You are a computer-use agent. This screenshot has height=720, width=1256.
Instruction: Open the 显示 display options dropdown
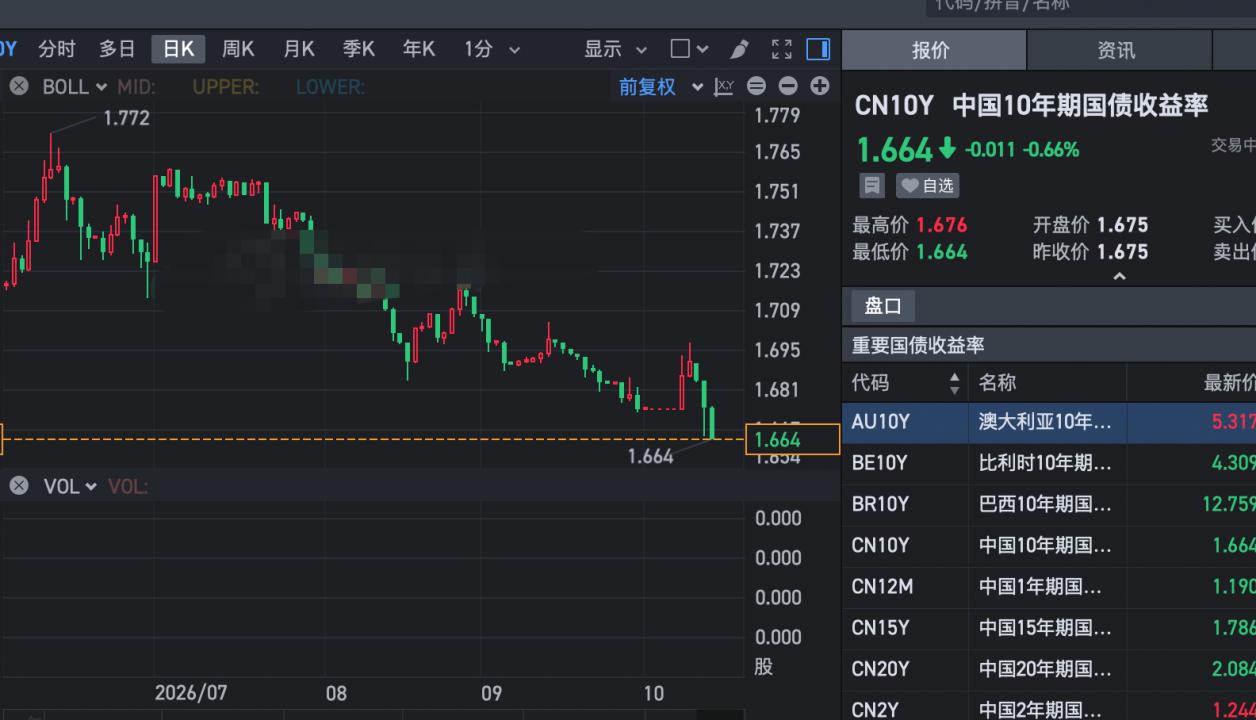click(x=615, y=49)
